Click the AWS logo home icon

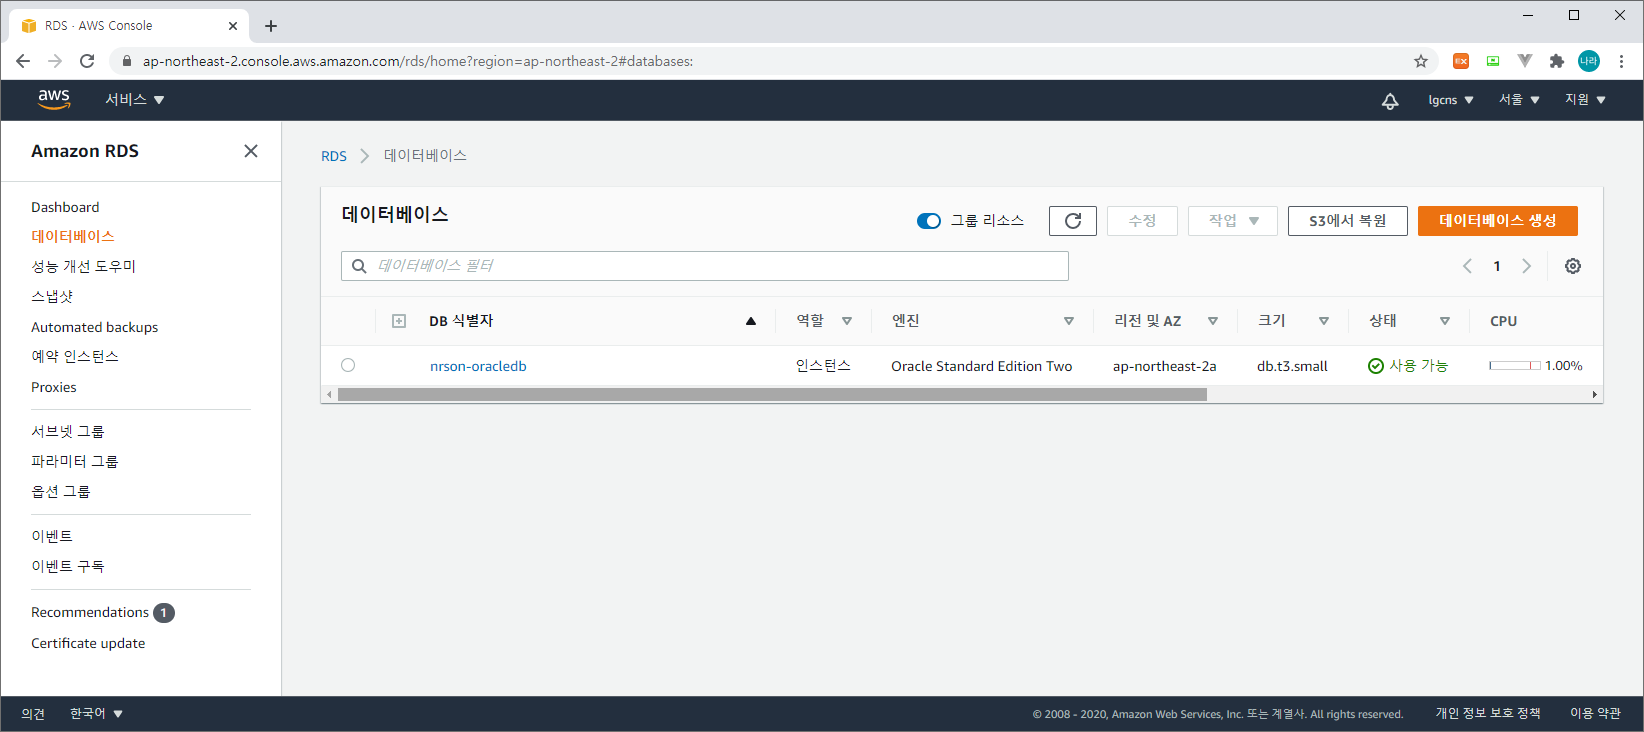click(x=54, y=99)
